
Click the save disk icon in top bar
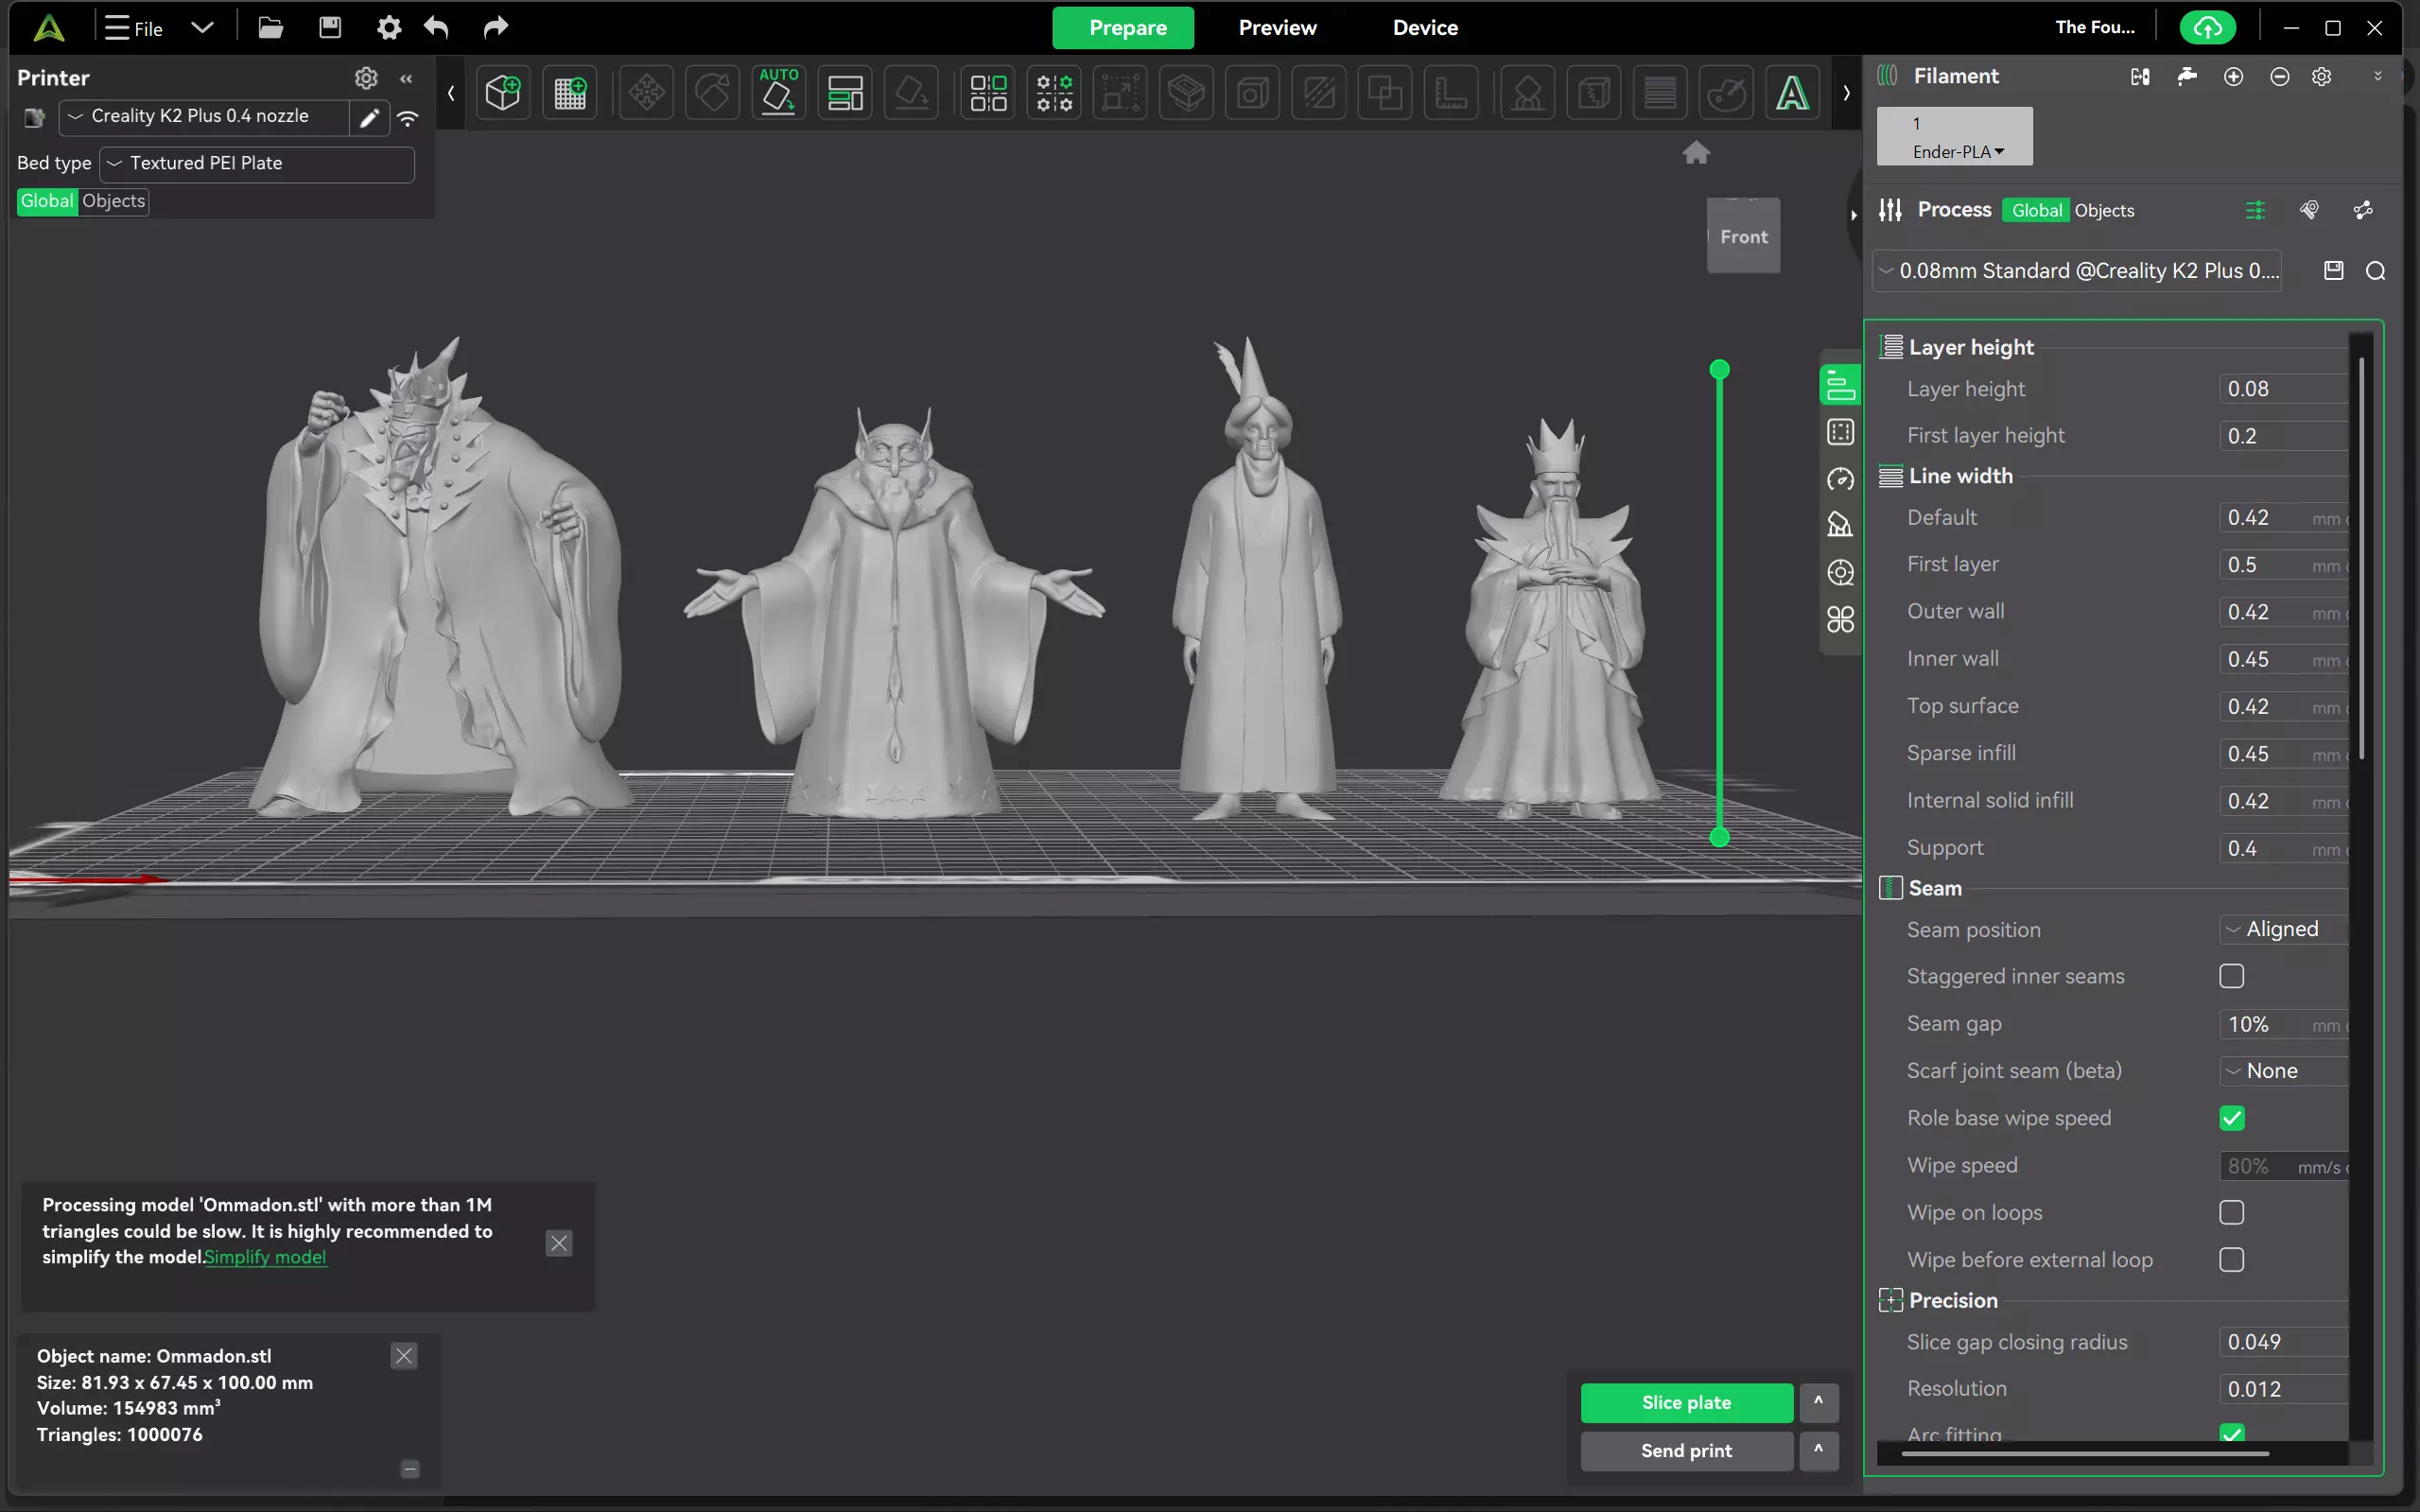tap(330, 28)
